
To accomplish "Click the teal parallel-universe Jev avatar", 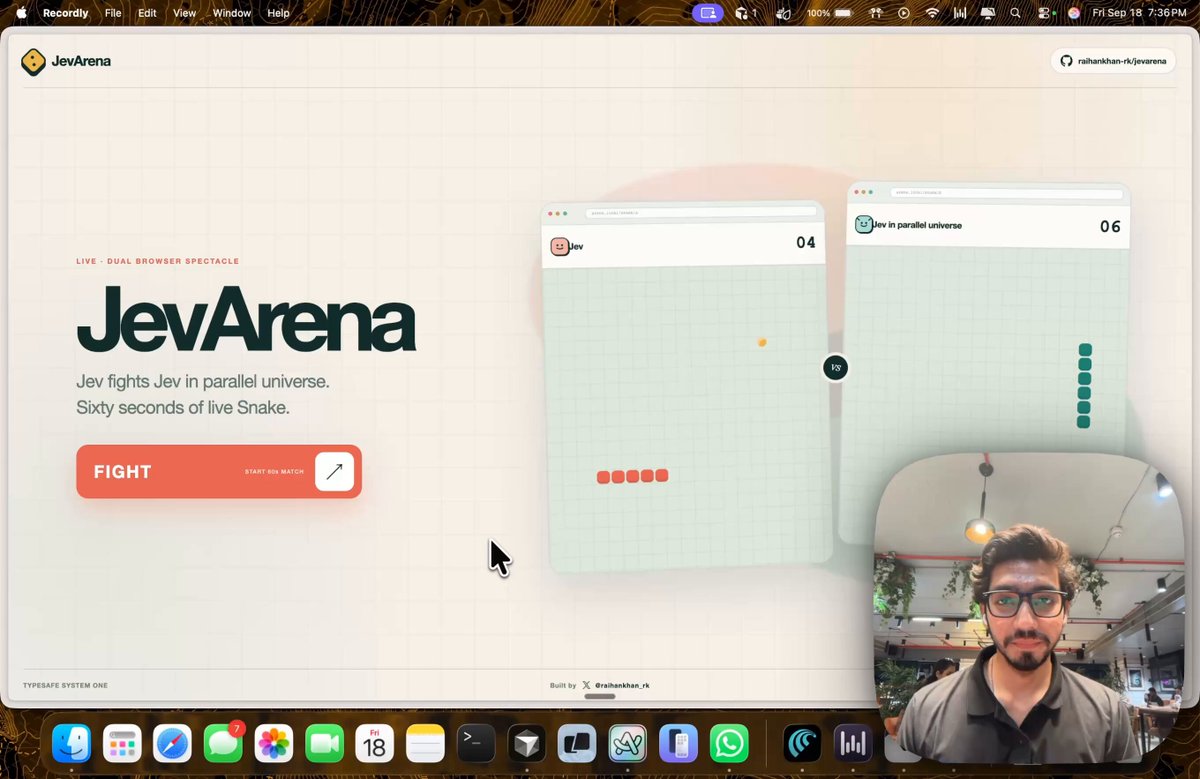I will 863,225.
